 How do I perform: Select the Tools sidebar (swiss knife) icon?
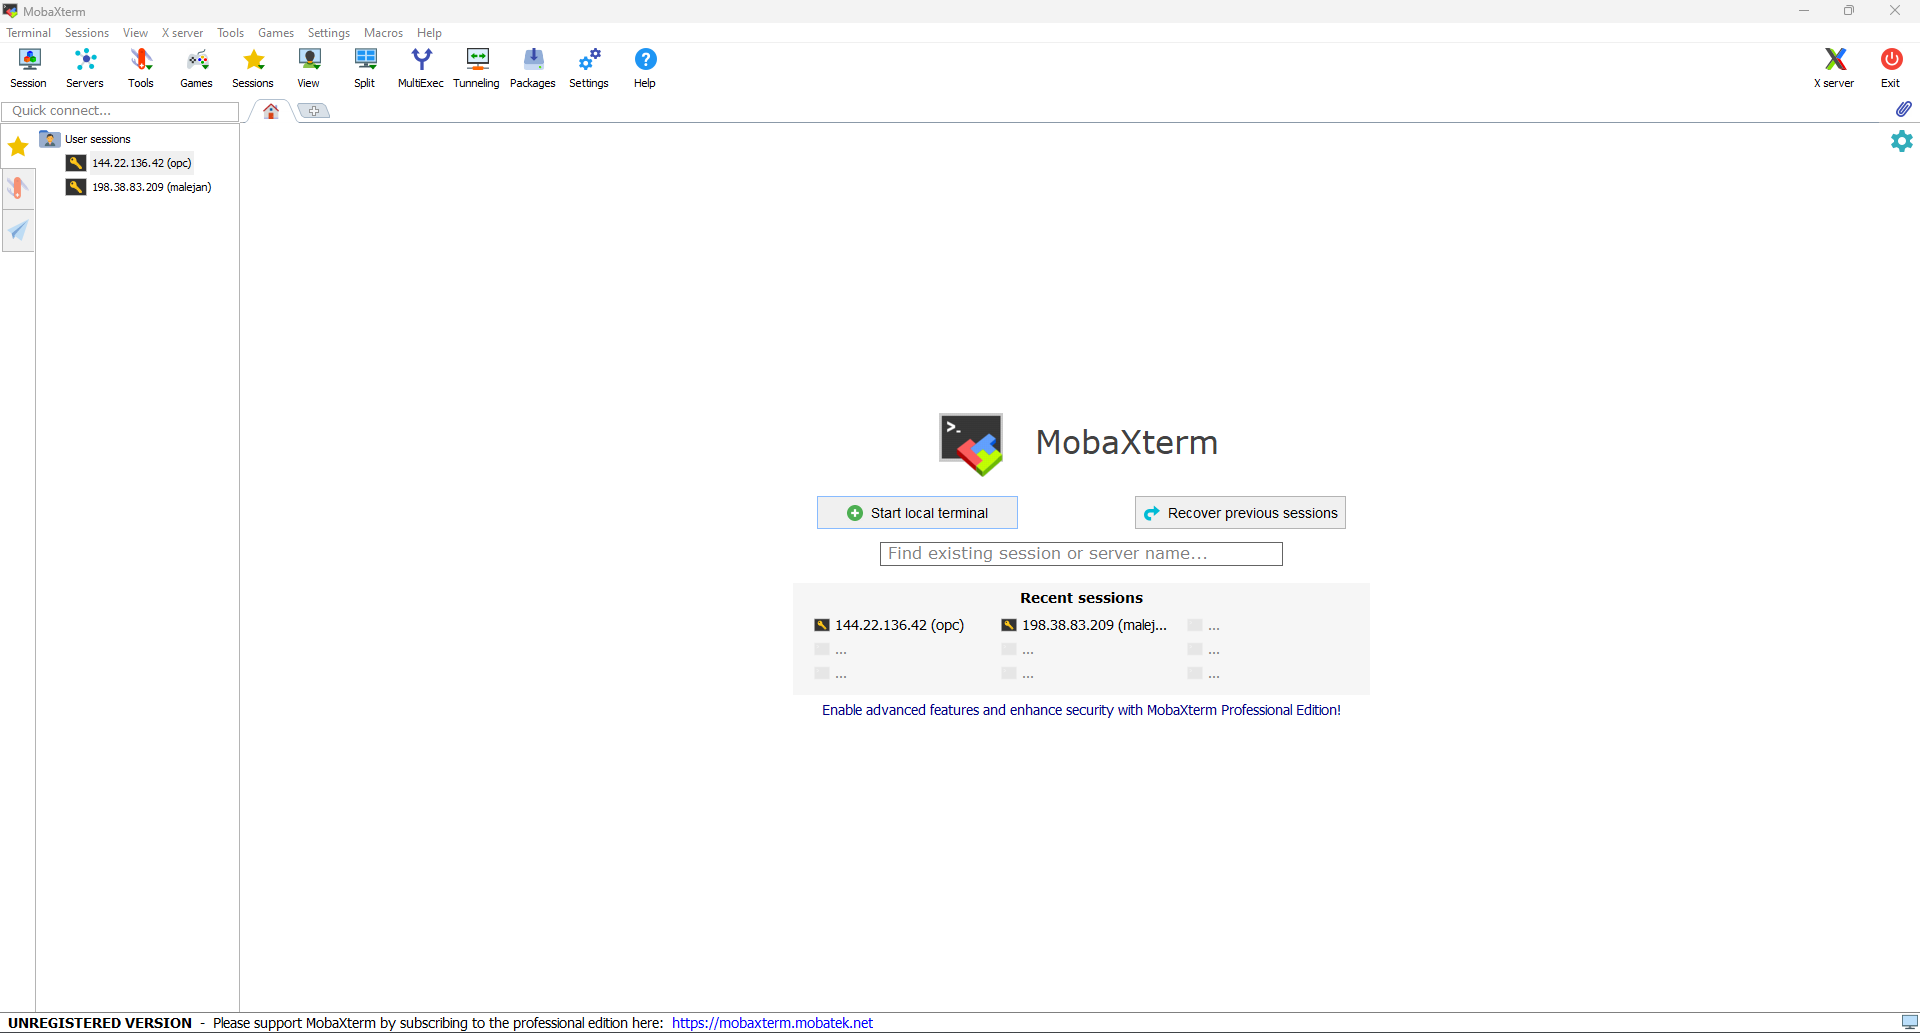click(18, 188)
